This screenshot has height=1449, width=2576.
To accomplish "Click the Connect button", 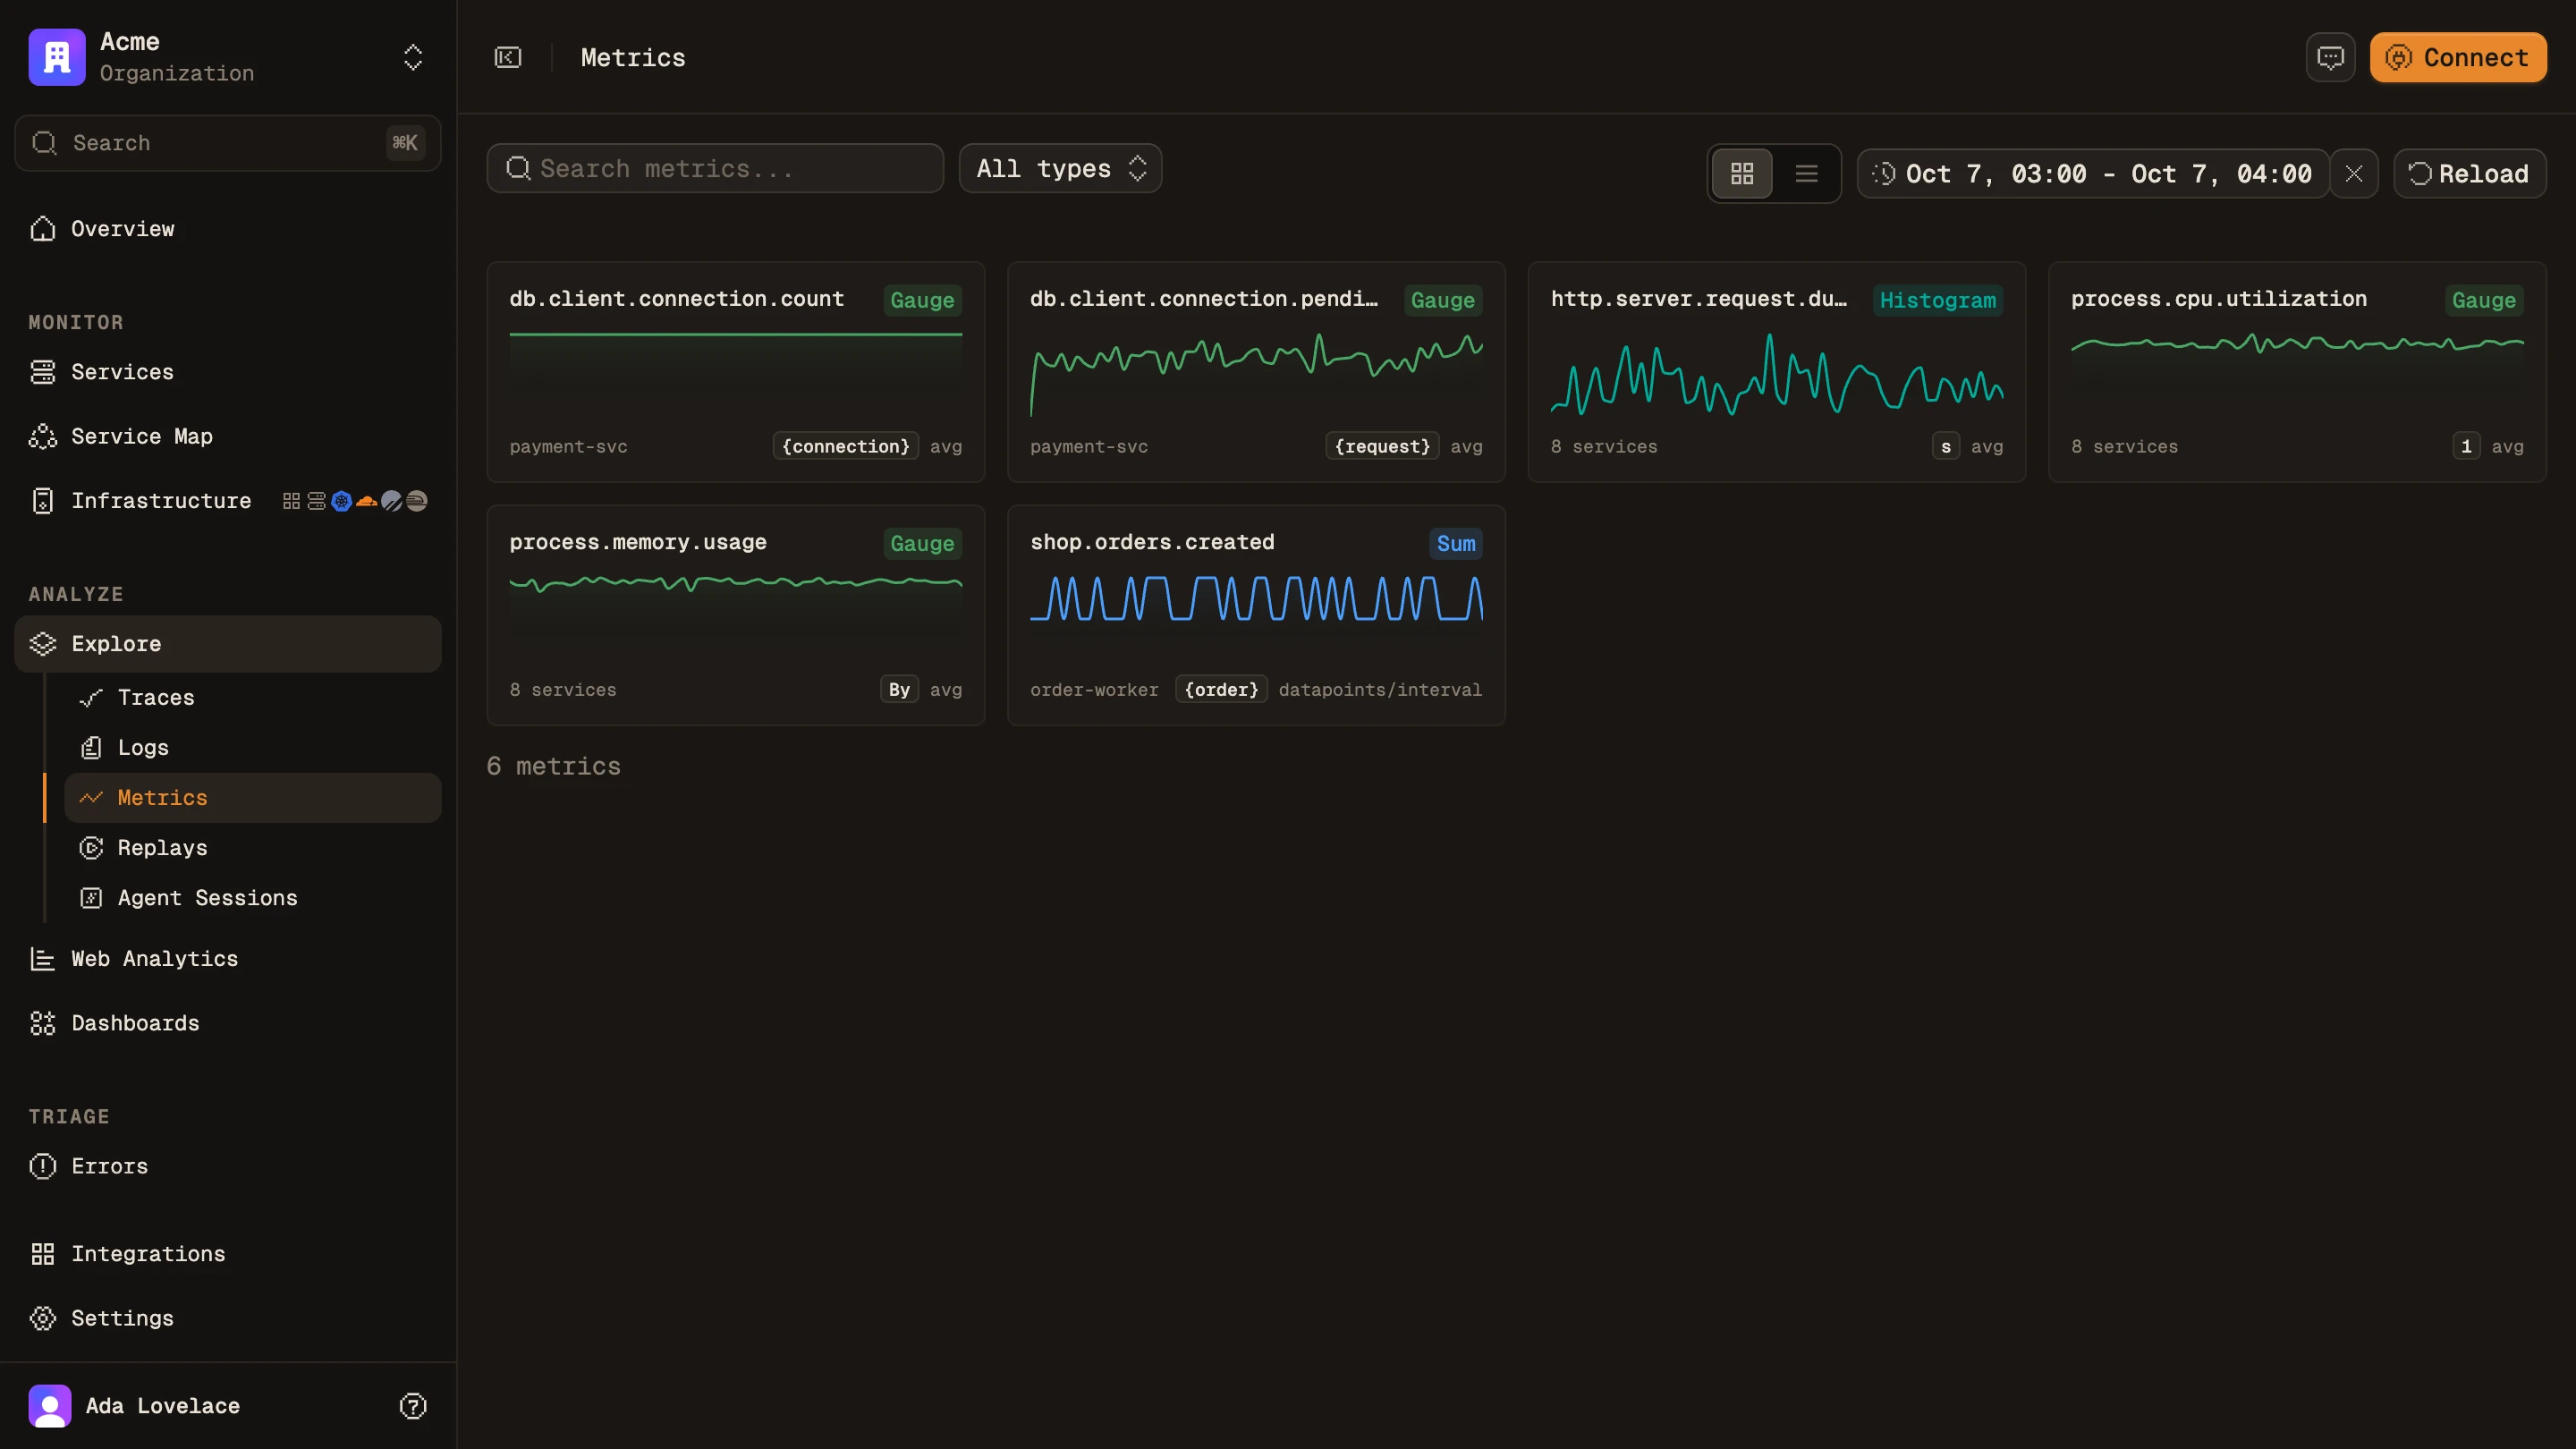I will (2458, 57).
